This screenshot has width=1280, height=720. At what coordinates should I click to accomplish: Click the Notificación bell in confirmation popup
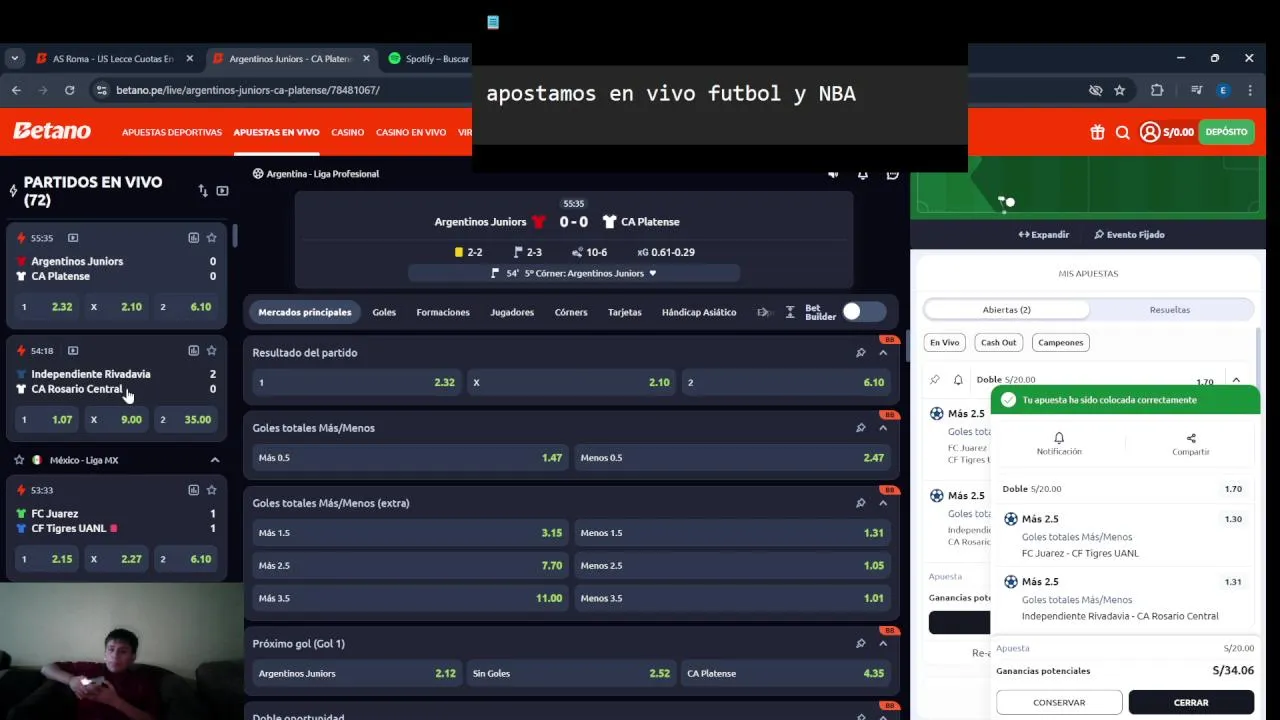point(1059,443)
